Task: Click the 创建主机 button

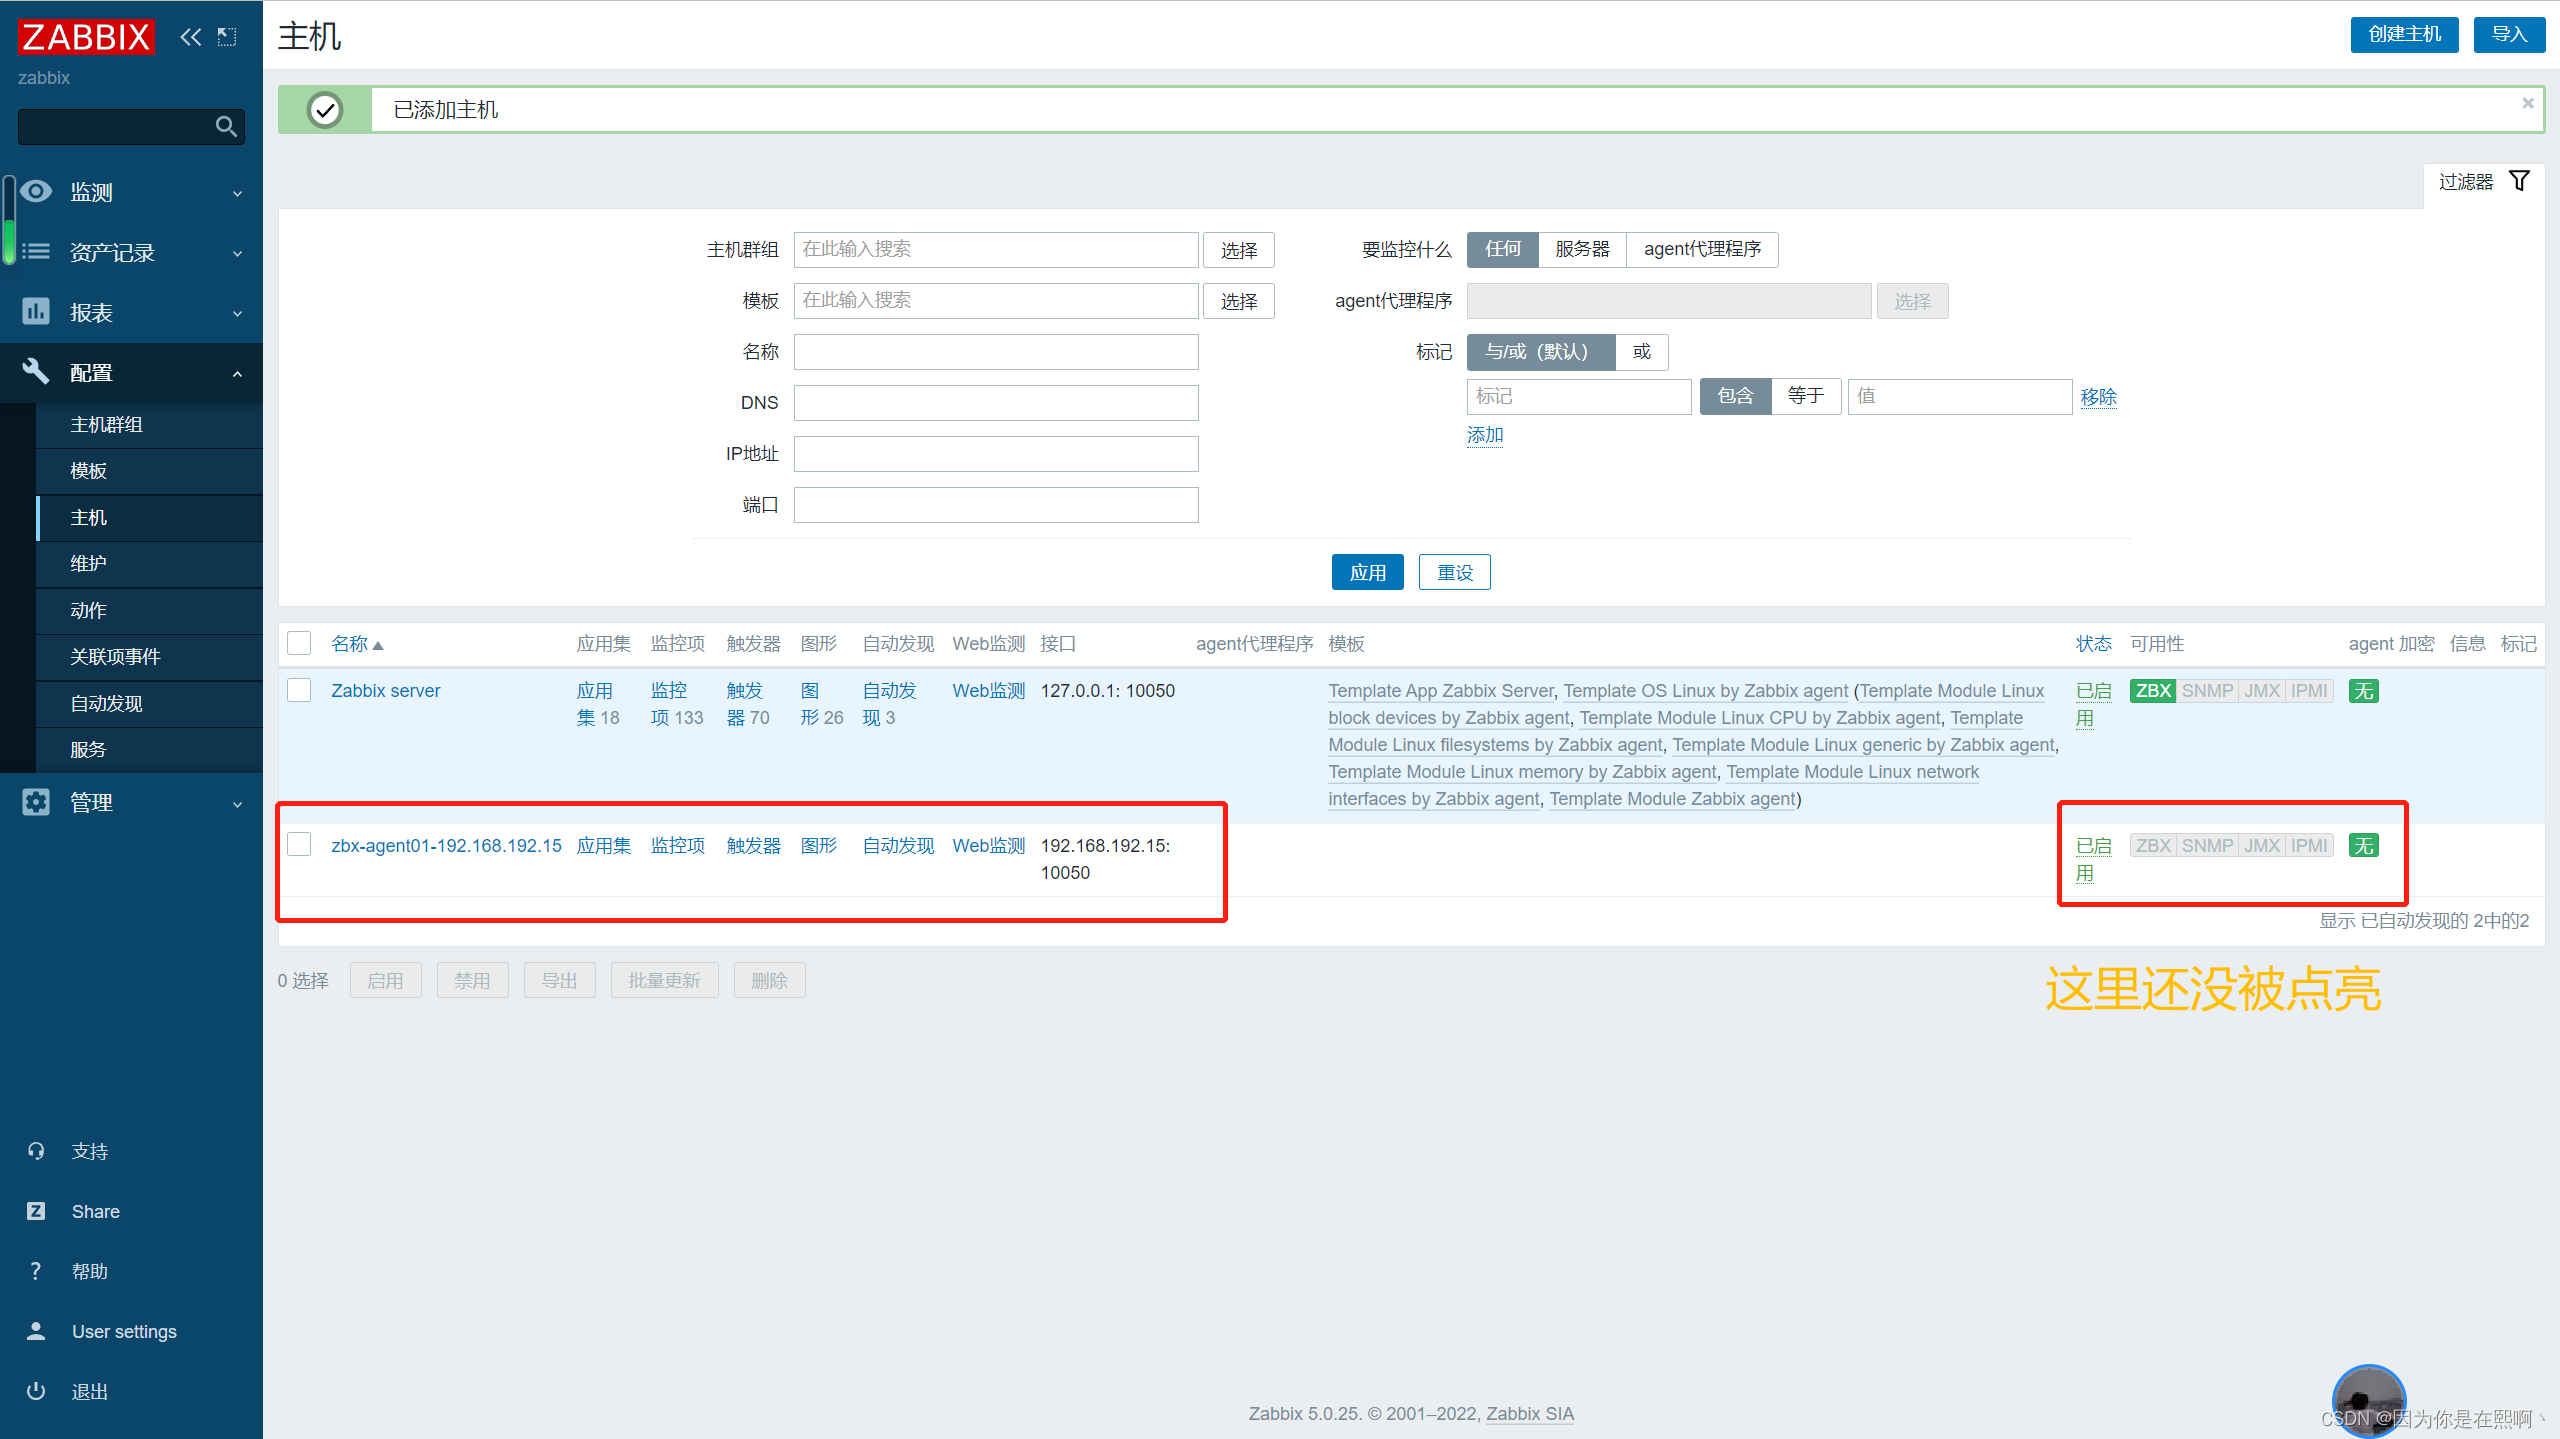Action: point(2404,35)
